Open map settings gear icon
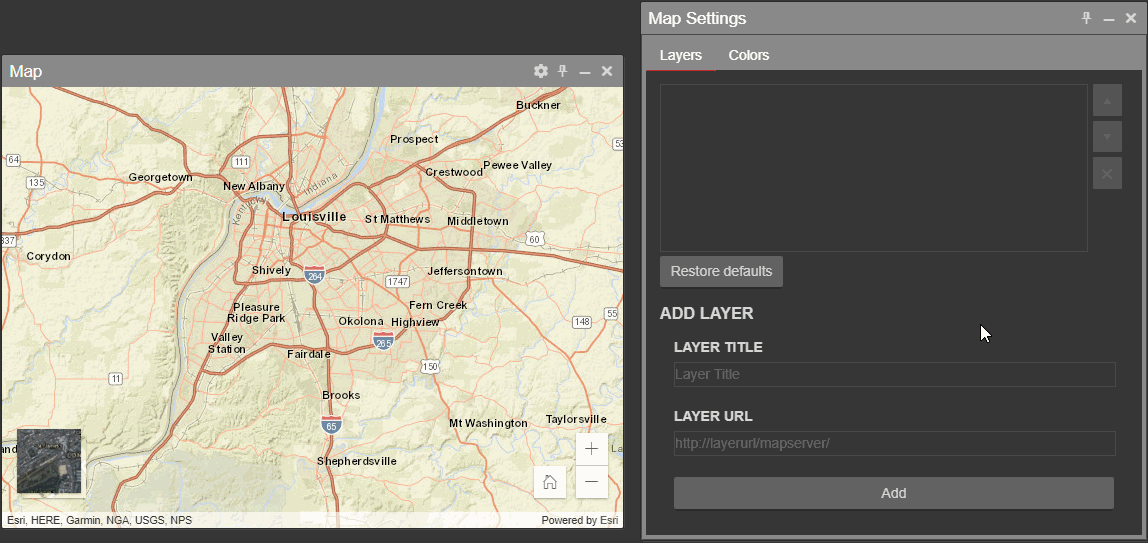Screen dimensions: 1148x543 click(541, 71)
